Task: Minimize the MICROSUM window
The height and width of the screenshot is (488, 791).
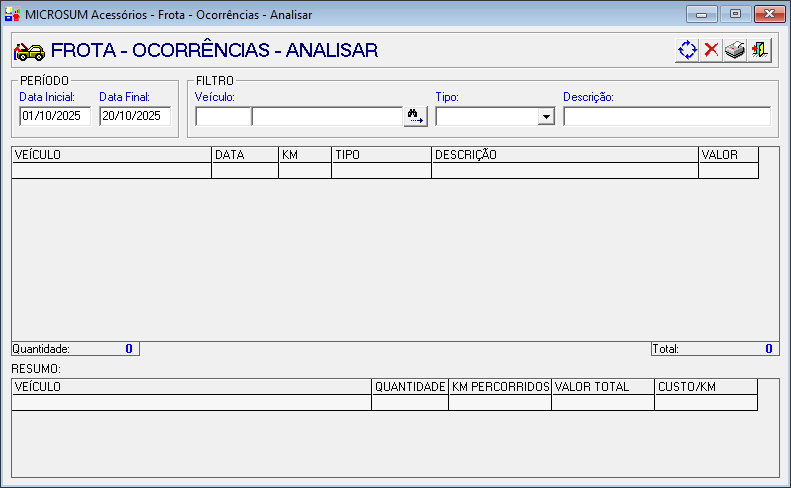Action: [x=701, y=14]
